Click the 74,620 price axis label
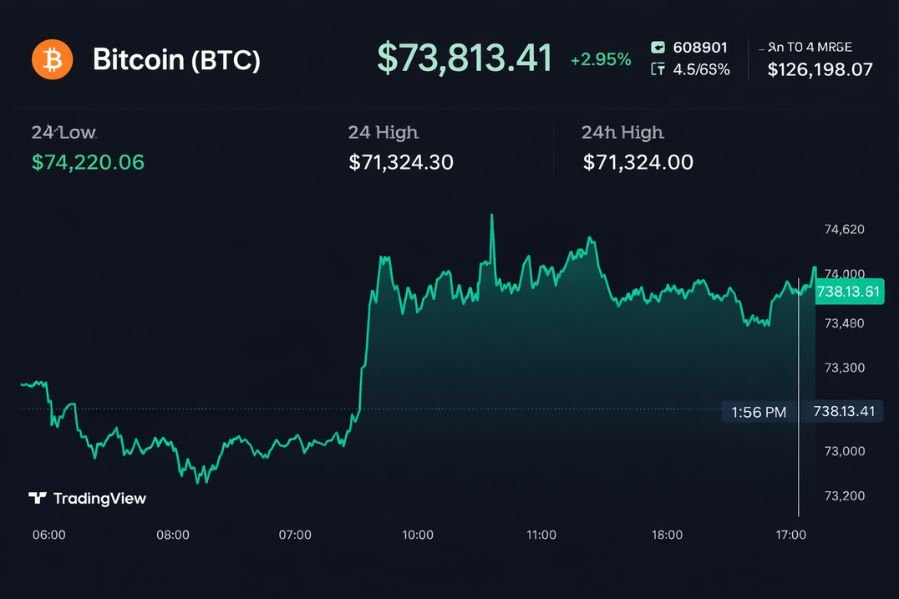Screen dimensions: 899x599 click(x=843, y=230)
